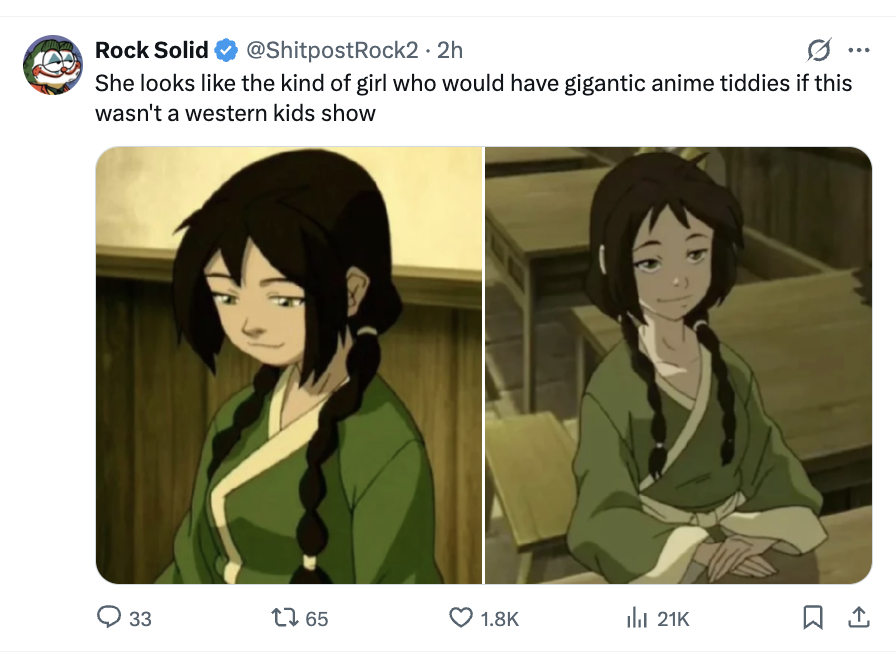Screen dimensions: 896x652
Task: Open the right image of the seated girl
Action: click(x=678, y=365)
